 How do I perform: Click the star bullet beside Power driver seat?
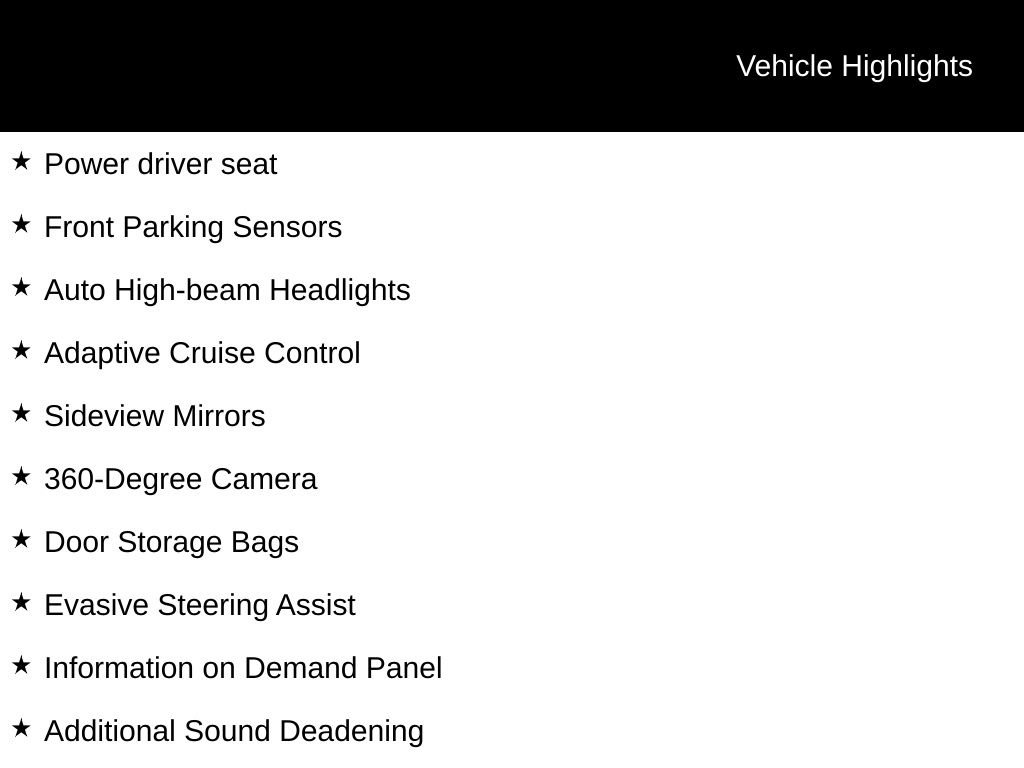21,161
